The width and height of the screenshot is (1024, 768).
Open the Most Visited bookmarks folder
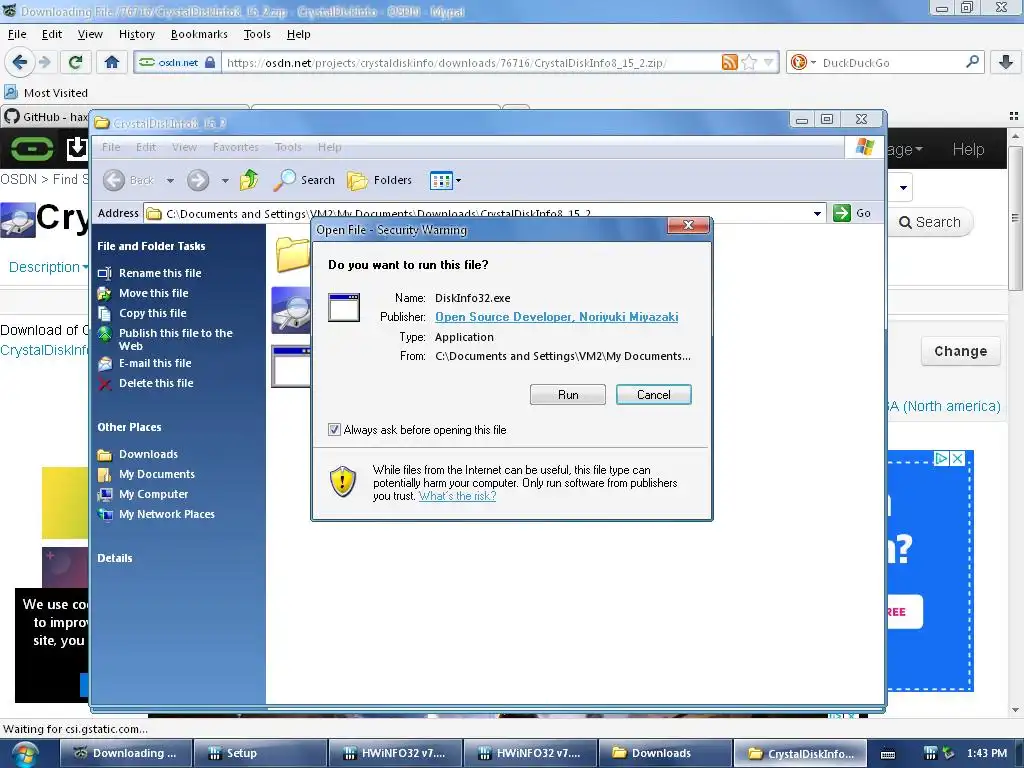46,93
